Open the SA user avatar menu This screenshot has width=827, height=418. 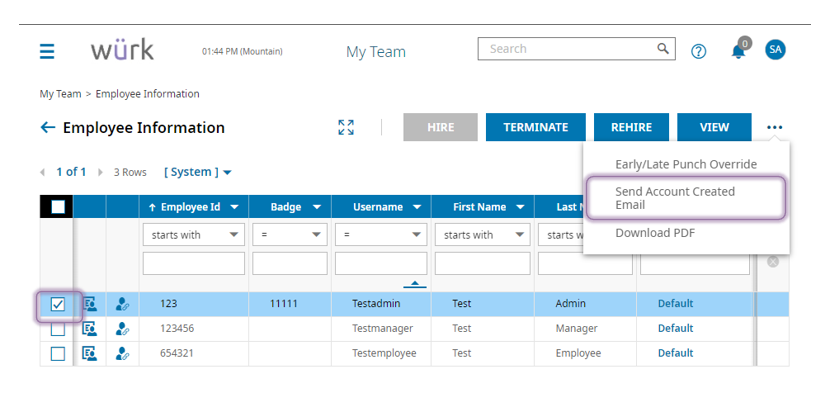coord(775,50)
